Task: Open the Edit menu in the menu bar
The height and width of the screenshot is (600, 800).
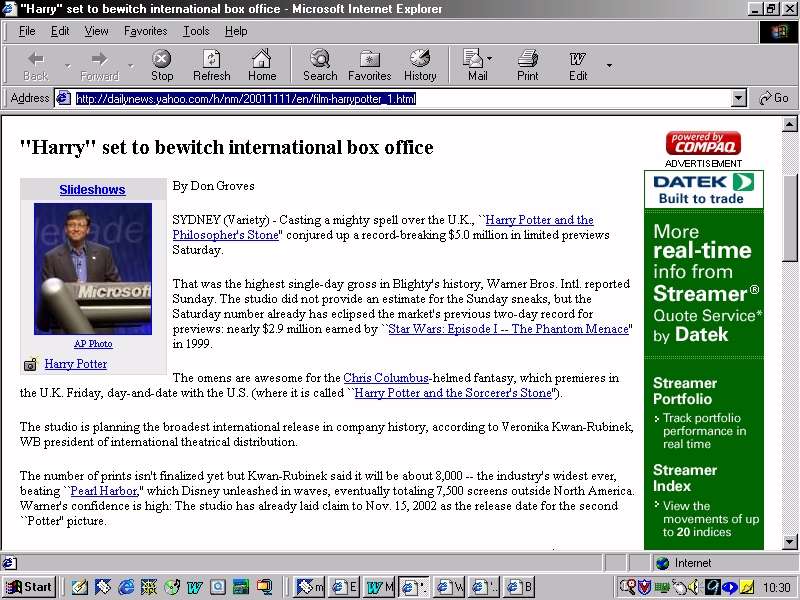Action: point(60,31)
